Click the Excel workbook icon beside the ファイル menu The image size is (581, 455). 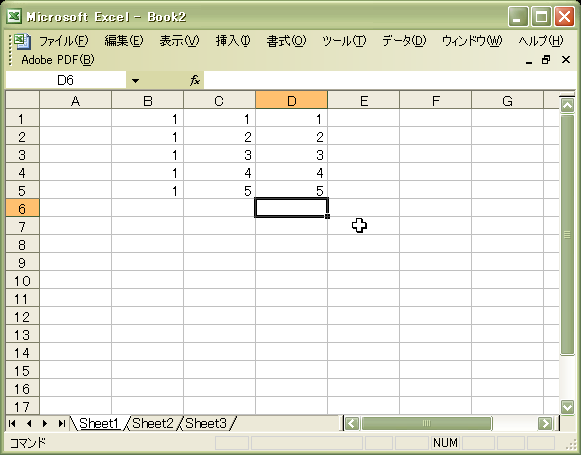click(22, 41)
